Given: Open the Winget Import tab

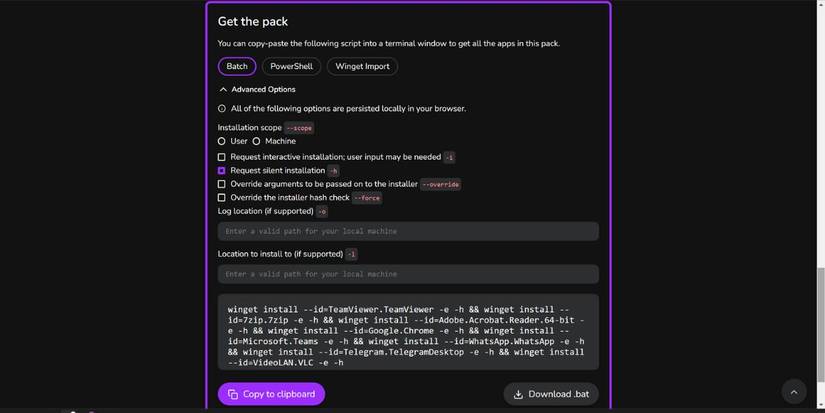Looking at the screenshot, I should click(x=363, y=66).
